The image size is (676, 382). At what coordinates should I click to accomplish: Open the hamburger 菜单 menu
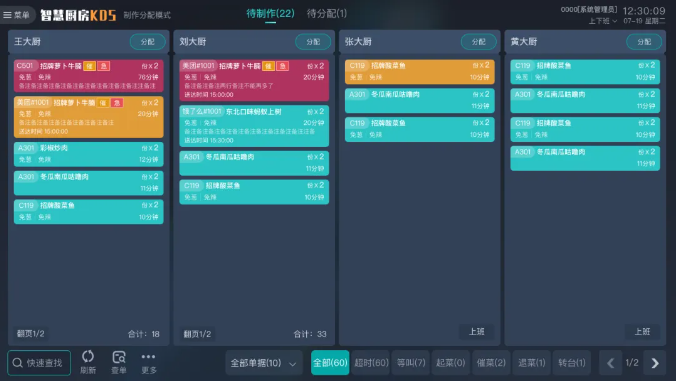16,15
